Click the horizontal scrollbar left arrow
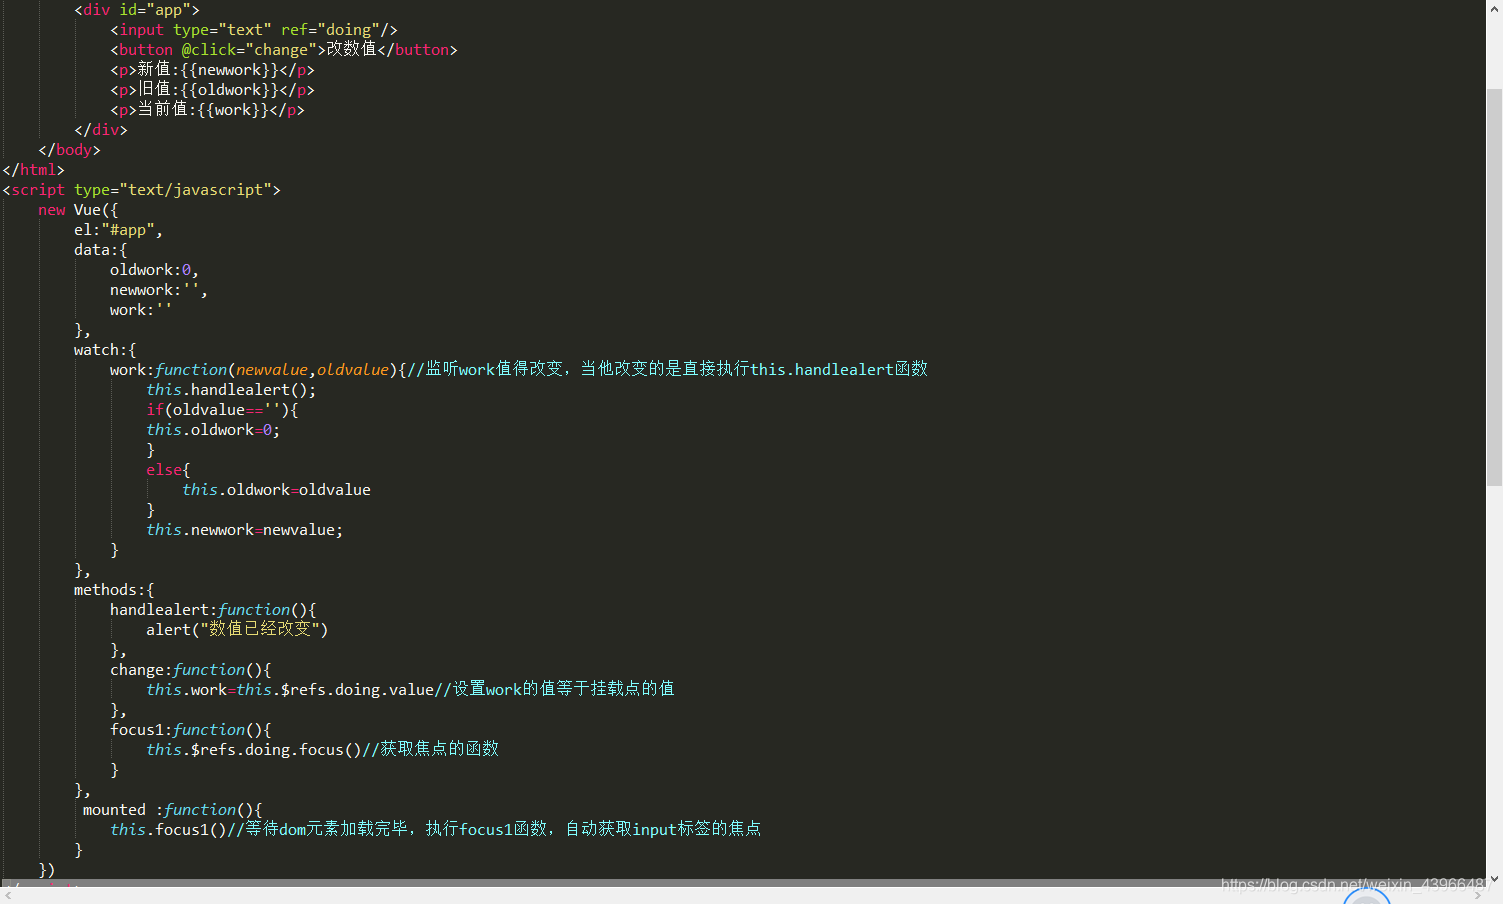The height and width of the screenshot is (904, 1503). point(8,895)
